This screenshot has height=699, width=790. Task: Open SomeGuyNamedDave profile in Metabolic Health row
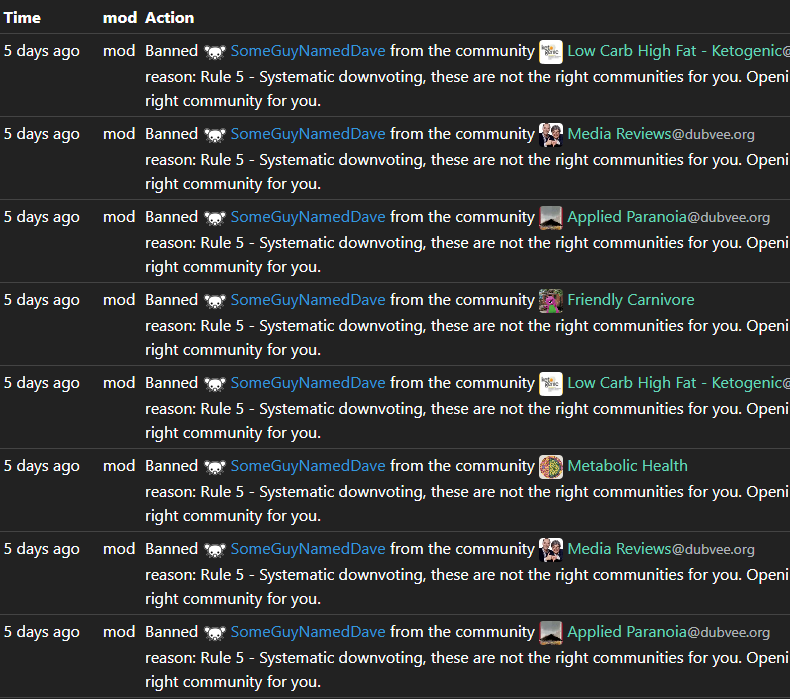[308, 466]
